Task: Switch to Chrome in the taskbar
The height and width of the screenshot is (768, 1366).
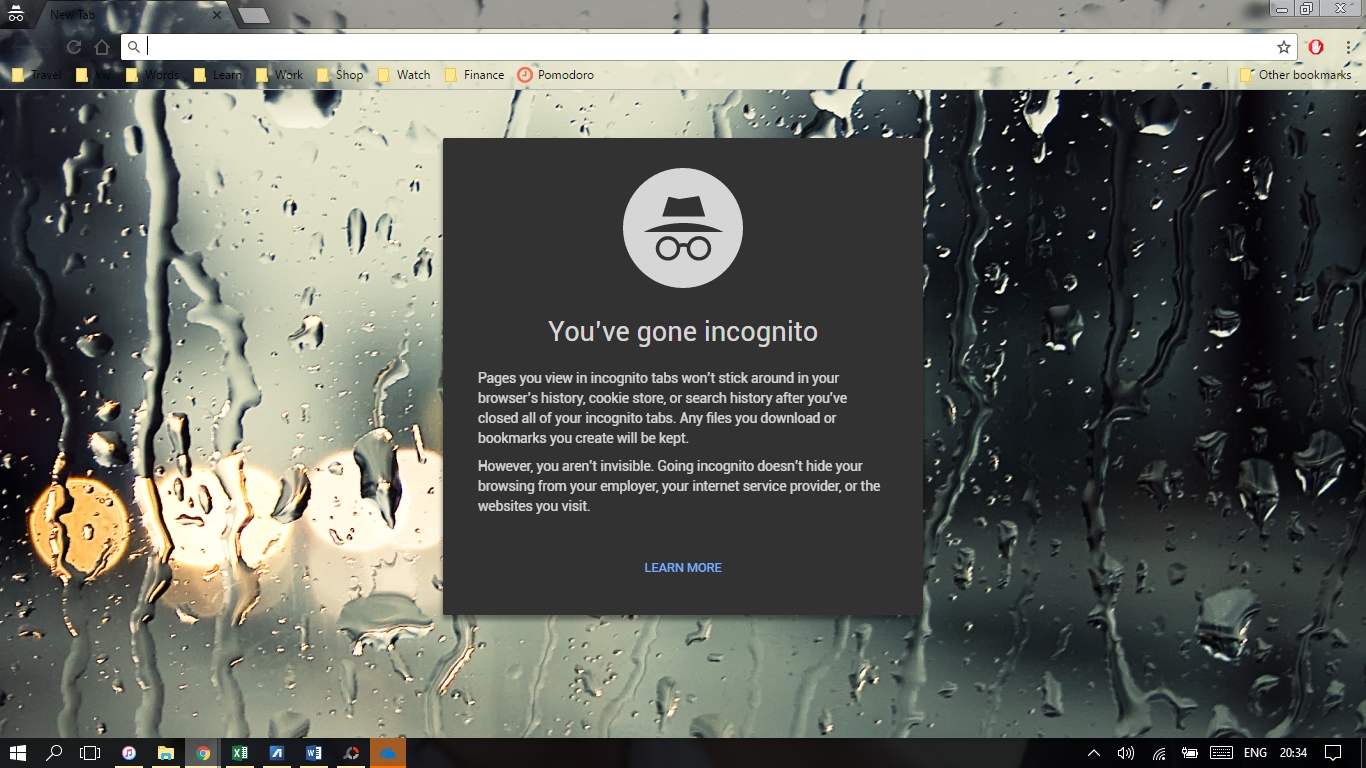Action: pyautogui.click(x=203, y=753)
